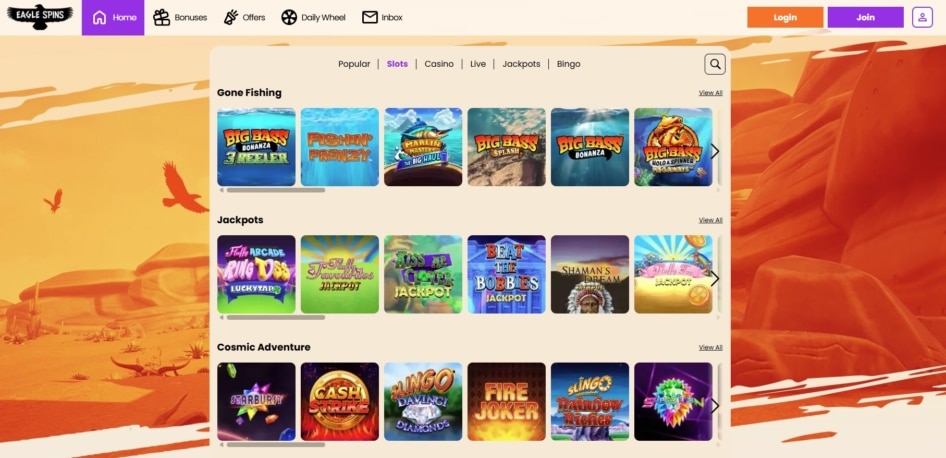Switch to the Jackpots tab
The width and height of the screenshot is (946, 458).
point(521,64)
